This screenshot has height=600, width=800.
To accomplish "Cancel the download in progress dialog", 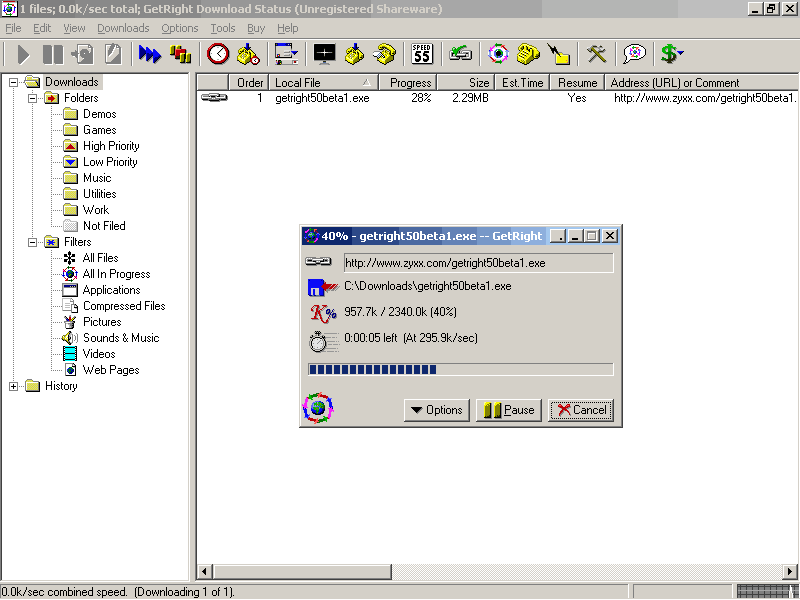I will click(x=580, y=410).
